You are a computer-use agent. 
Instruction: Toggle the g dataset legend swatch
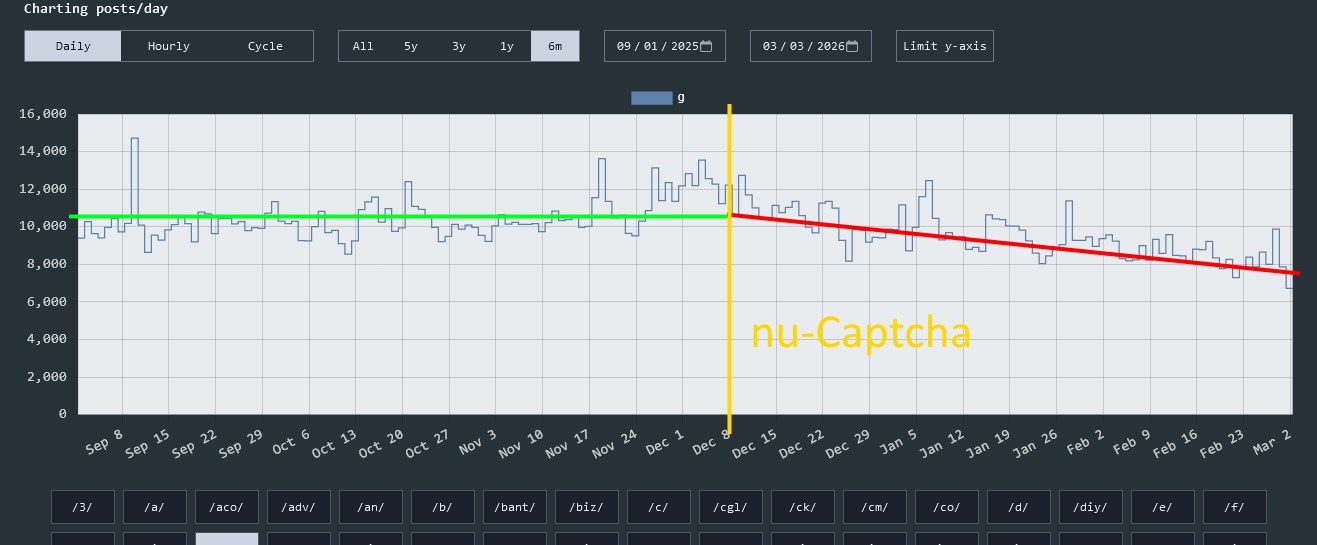point(652,98)
